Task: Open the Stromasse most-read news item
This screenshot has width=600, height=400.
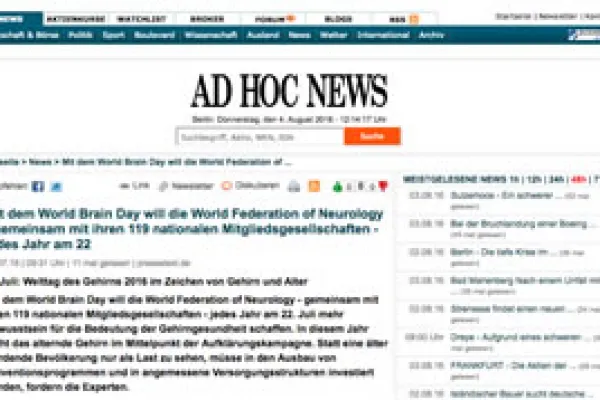Action: (x=507, y=309)
